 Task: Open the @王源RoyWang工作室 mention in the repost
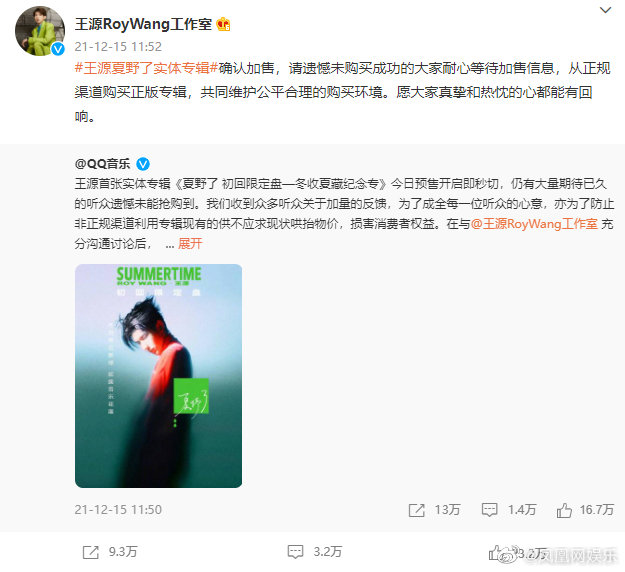[534, 224]
